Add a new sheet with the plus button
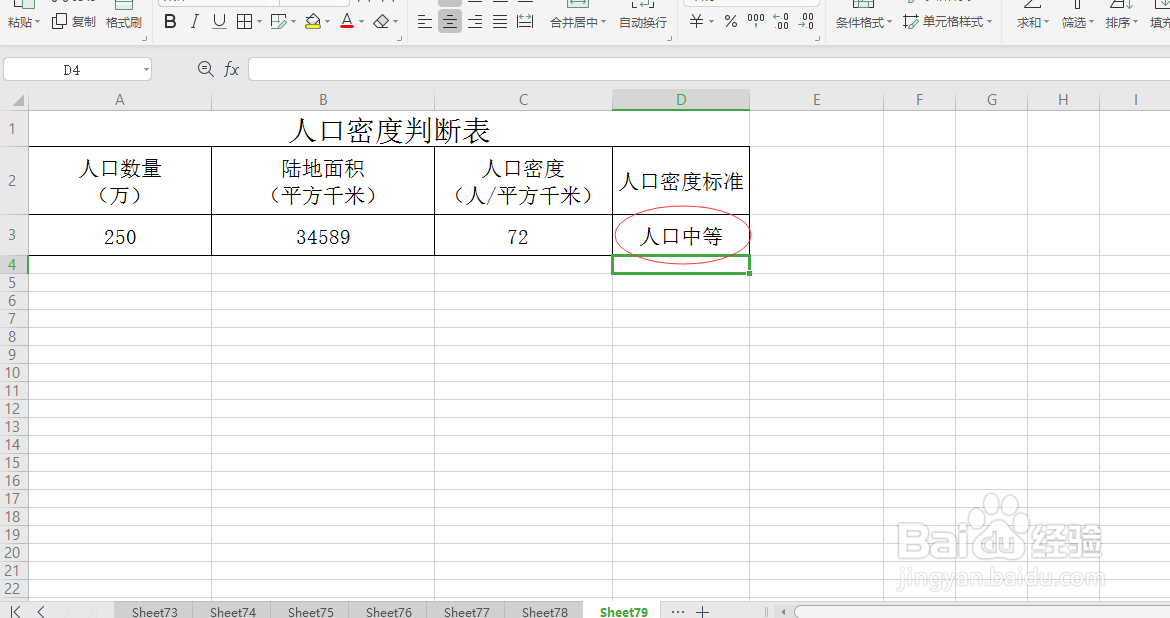Image resolution: width=1170 pixels, height=618 pixels. pos(702,611)
